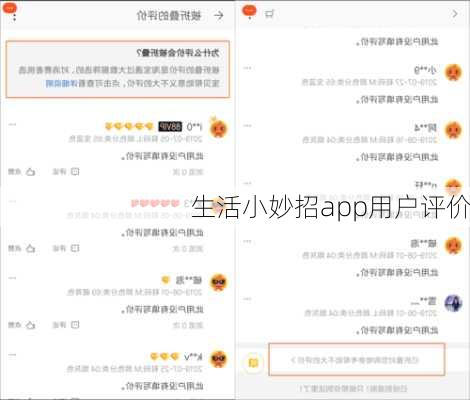This screenshot has height=400, width=470.
Task: Select username 阿**4
Action: click(425, 127)
